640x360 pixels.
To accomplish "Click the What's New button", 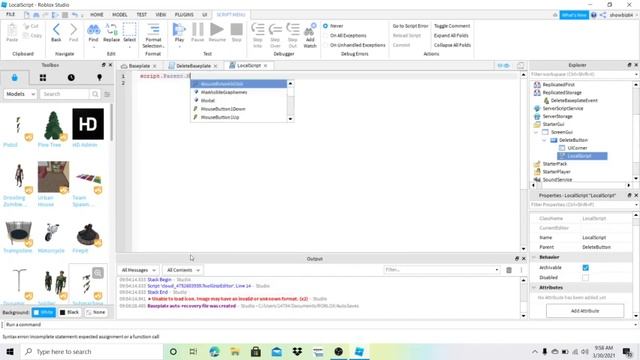I will point(574,15).
